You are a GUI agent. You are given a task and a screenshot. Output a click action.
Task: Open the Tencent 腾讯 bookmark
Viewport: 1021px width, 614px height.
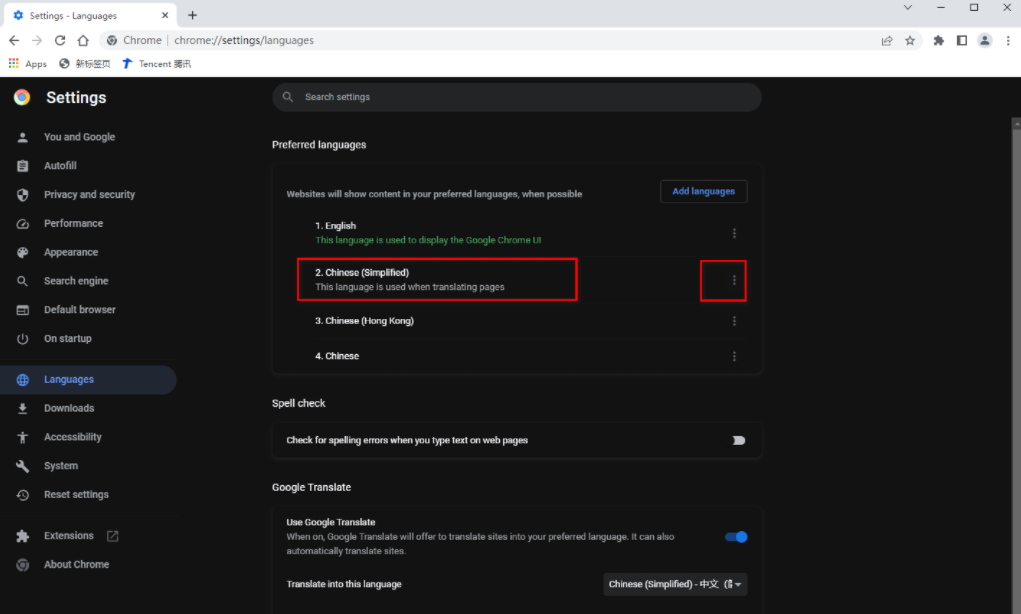156,64
